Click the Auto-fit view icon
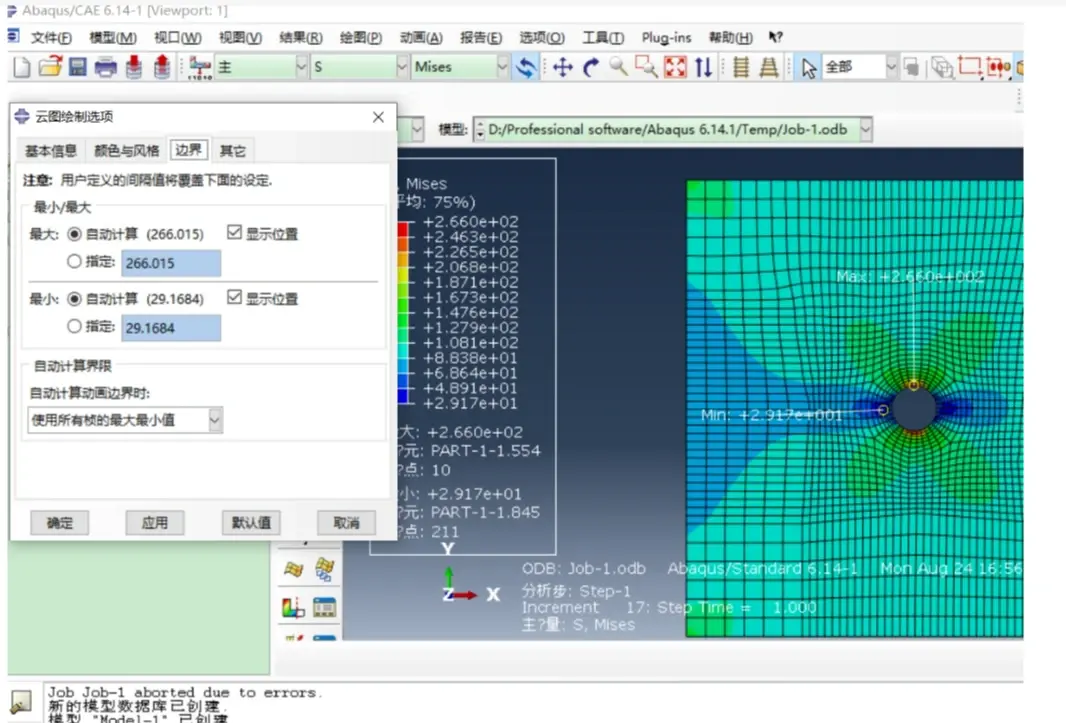1066x723 pixels. pos(676,67)
